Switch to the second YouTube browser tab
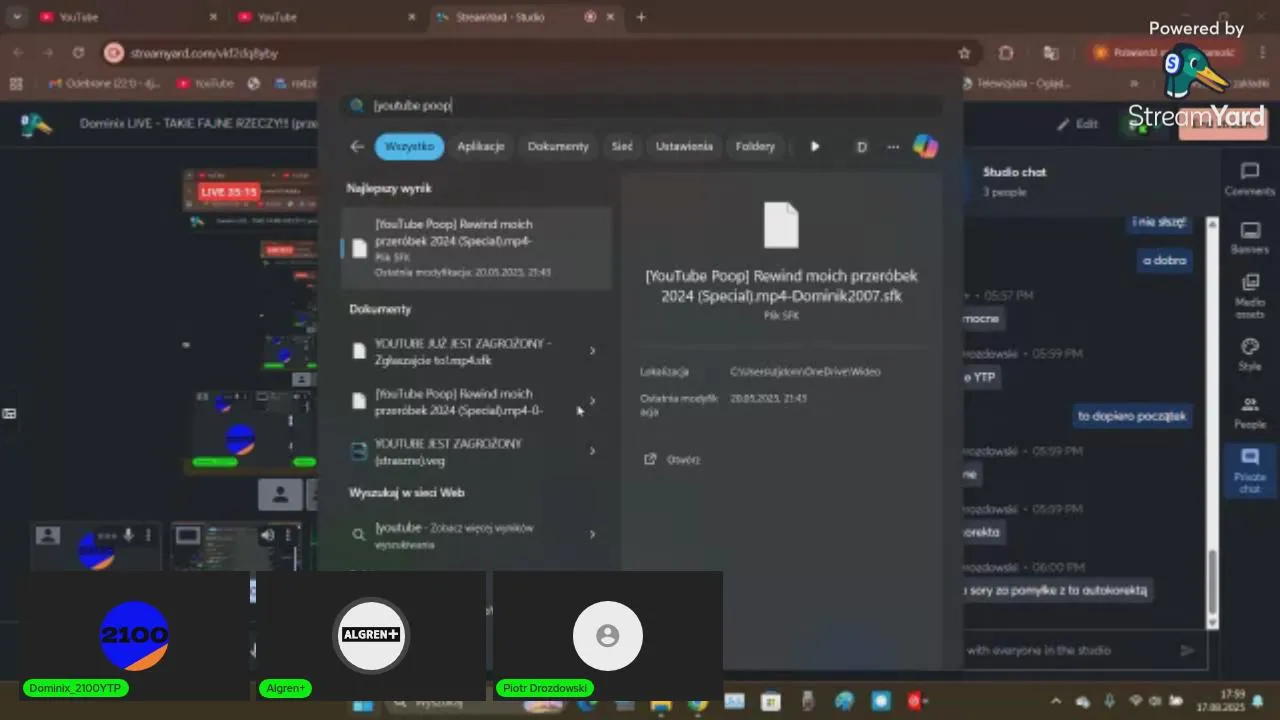The height and width of the screenshot is (720, 1280). (326, 17)
